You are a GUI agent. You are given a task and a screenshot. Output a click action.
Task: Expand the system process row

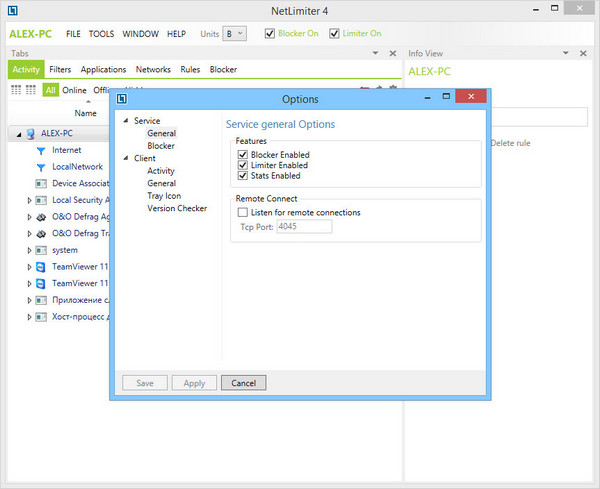29,250
